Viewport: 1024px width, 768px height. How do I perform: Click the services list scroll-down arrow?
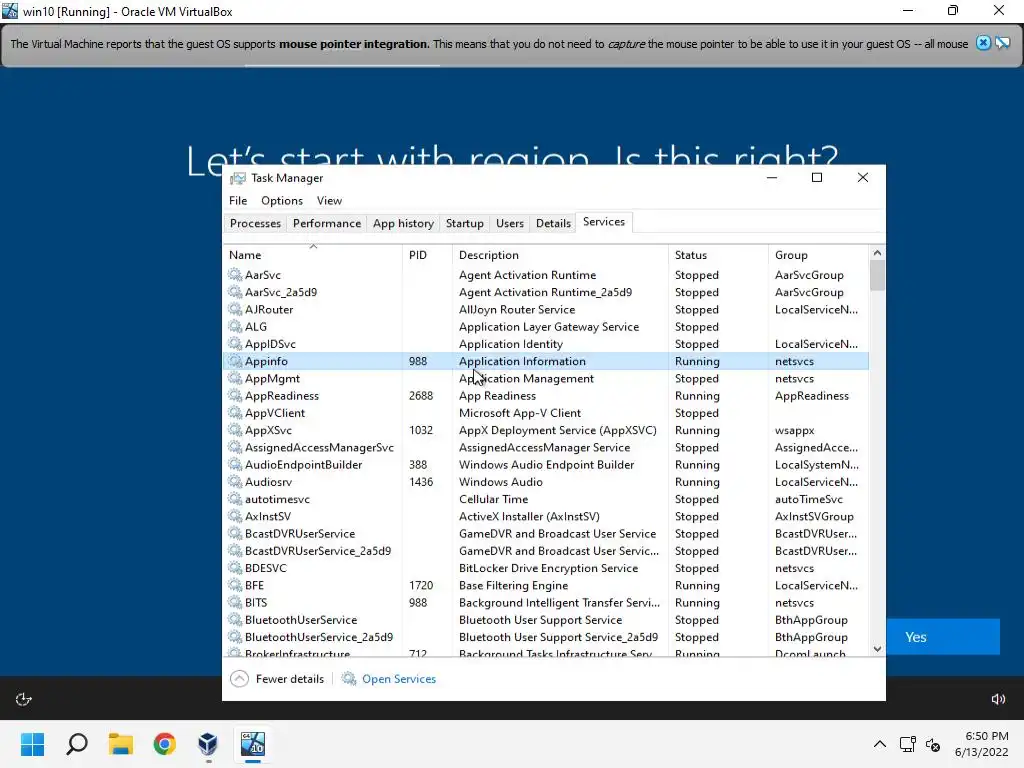(x=877, y=649)
